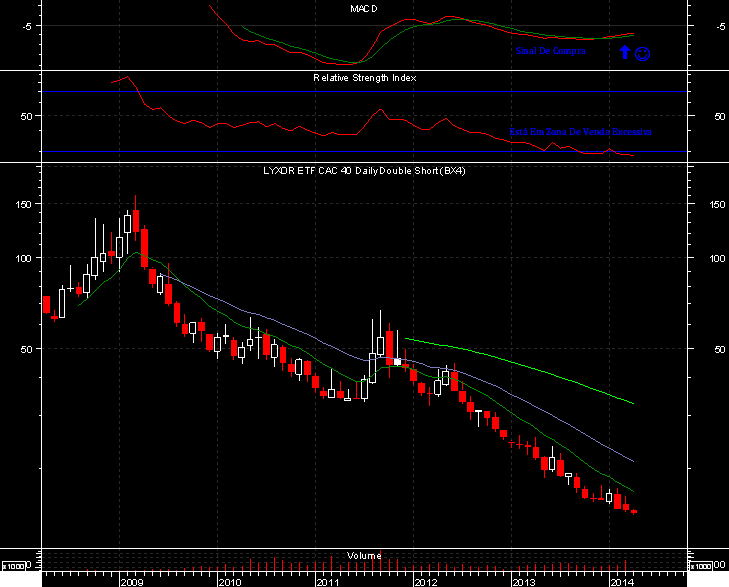Click the x1000 volume scale label at left
Image resolution: width=729 pixels, height=587 pixels.
click(13, 566)
